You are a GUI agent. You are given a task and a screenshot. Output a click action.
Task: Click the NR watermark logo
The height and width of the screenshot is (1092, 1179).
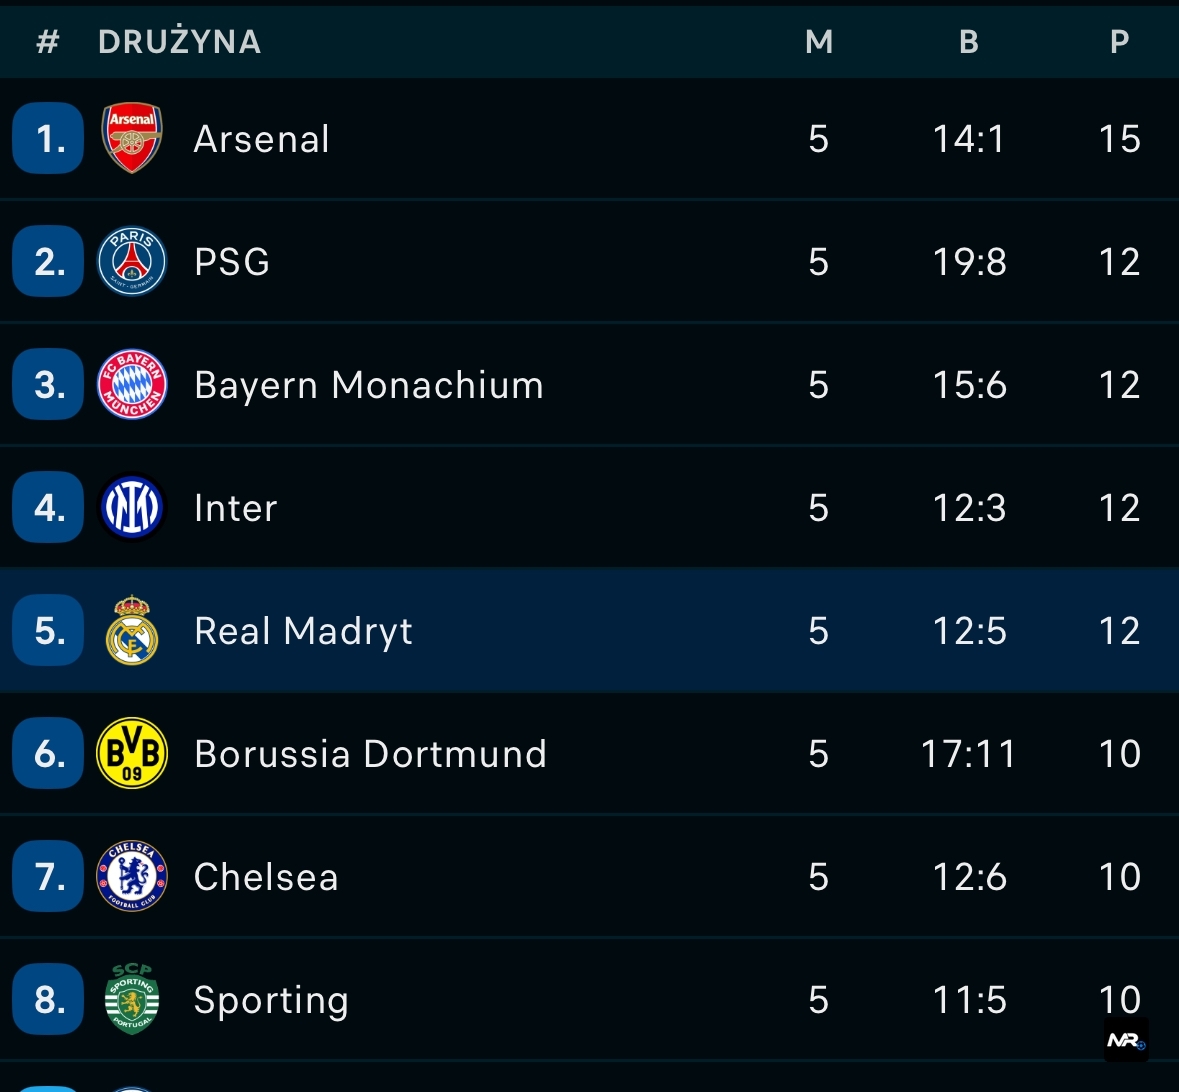coord(1126,1041)
